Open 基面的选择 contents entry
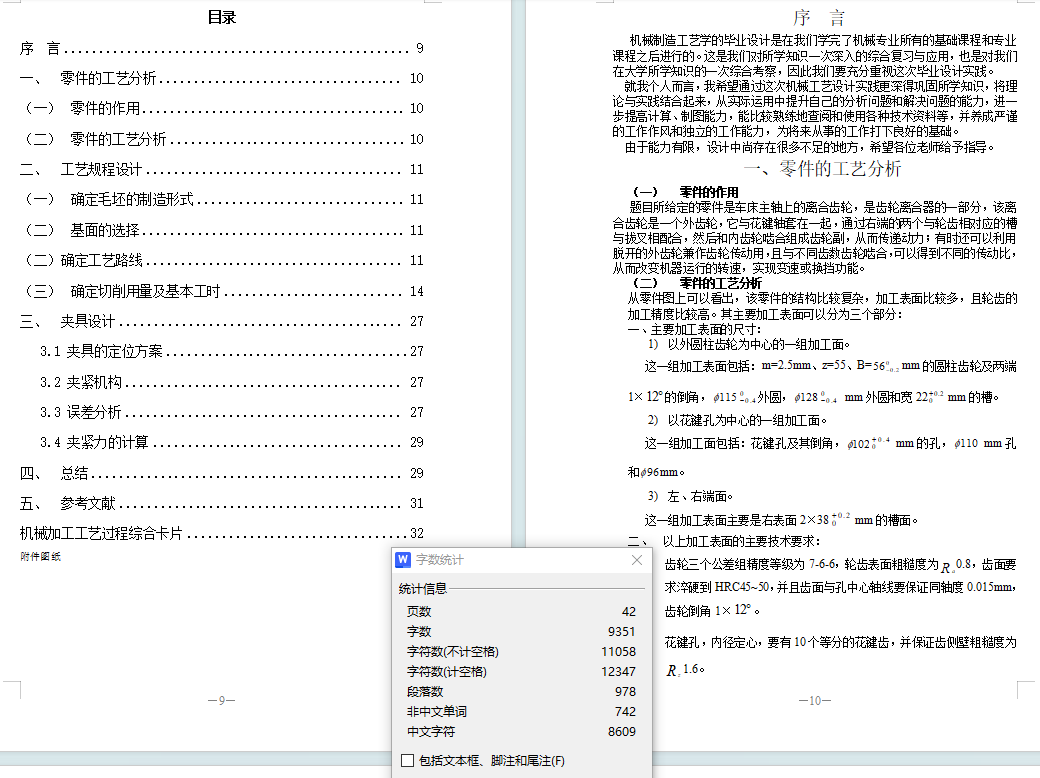 222,230
